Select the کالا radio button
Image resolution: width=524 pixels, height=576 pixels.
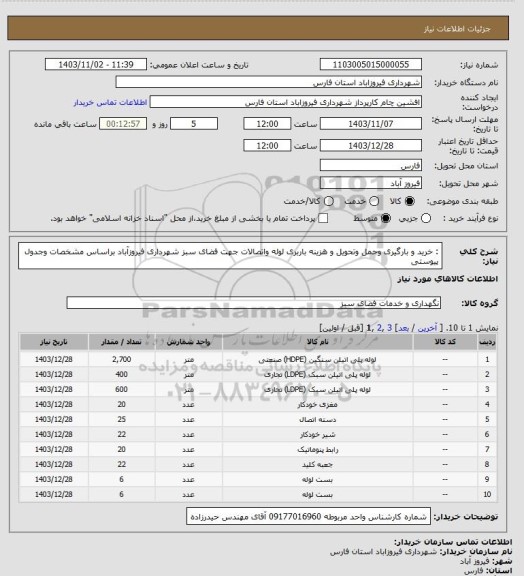[409, 201]
